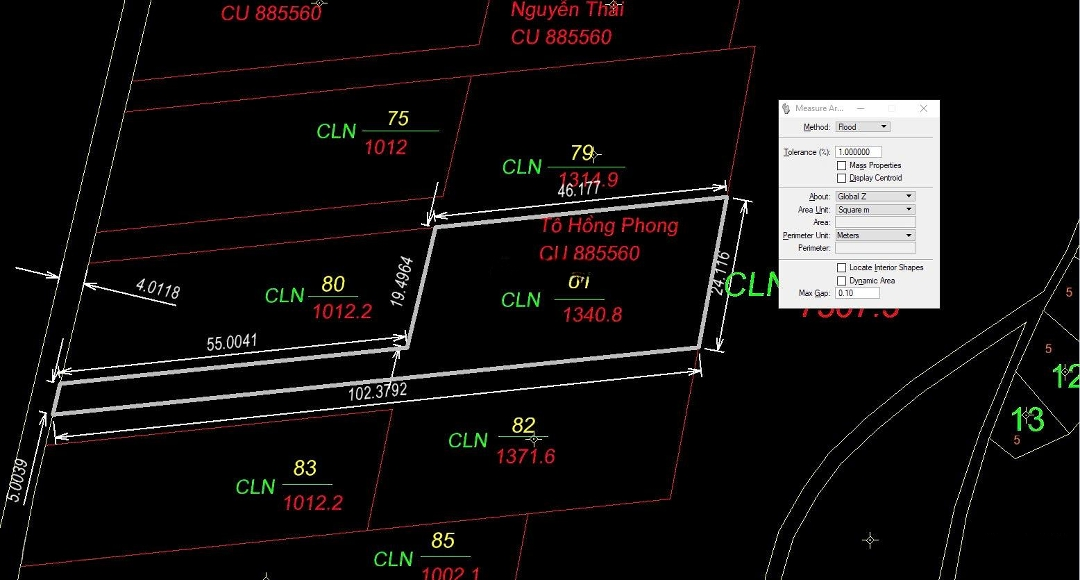
Task: Click the Perimeter result field
Action: coord(875,248)
